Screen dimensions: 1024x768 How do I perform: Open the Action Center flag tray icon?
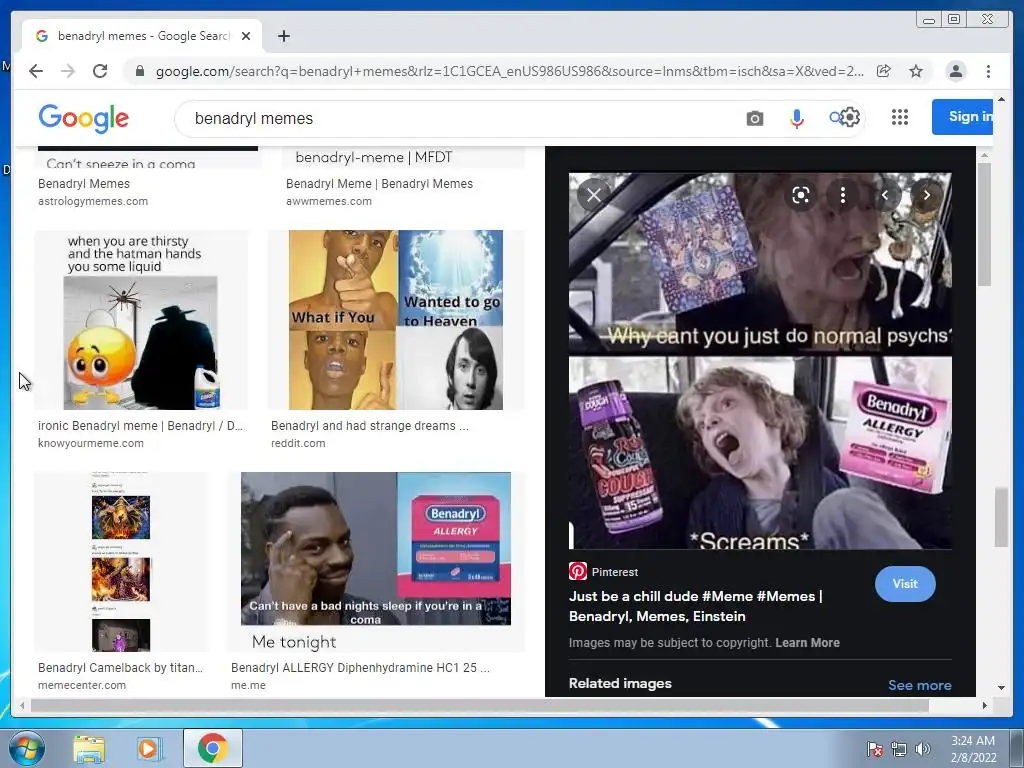point(874,749)
